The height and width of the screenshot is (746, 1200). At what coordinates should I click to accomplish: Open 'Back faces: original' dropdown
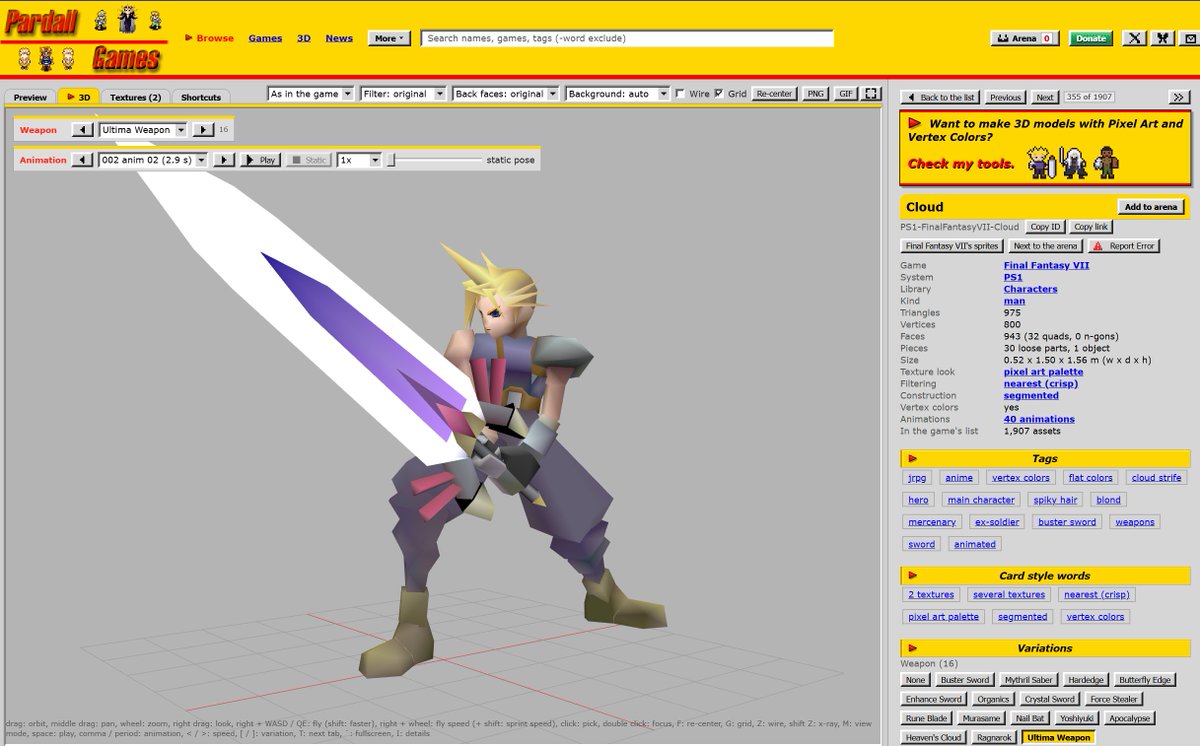pyautogui.click(x=505, y=94)
